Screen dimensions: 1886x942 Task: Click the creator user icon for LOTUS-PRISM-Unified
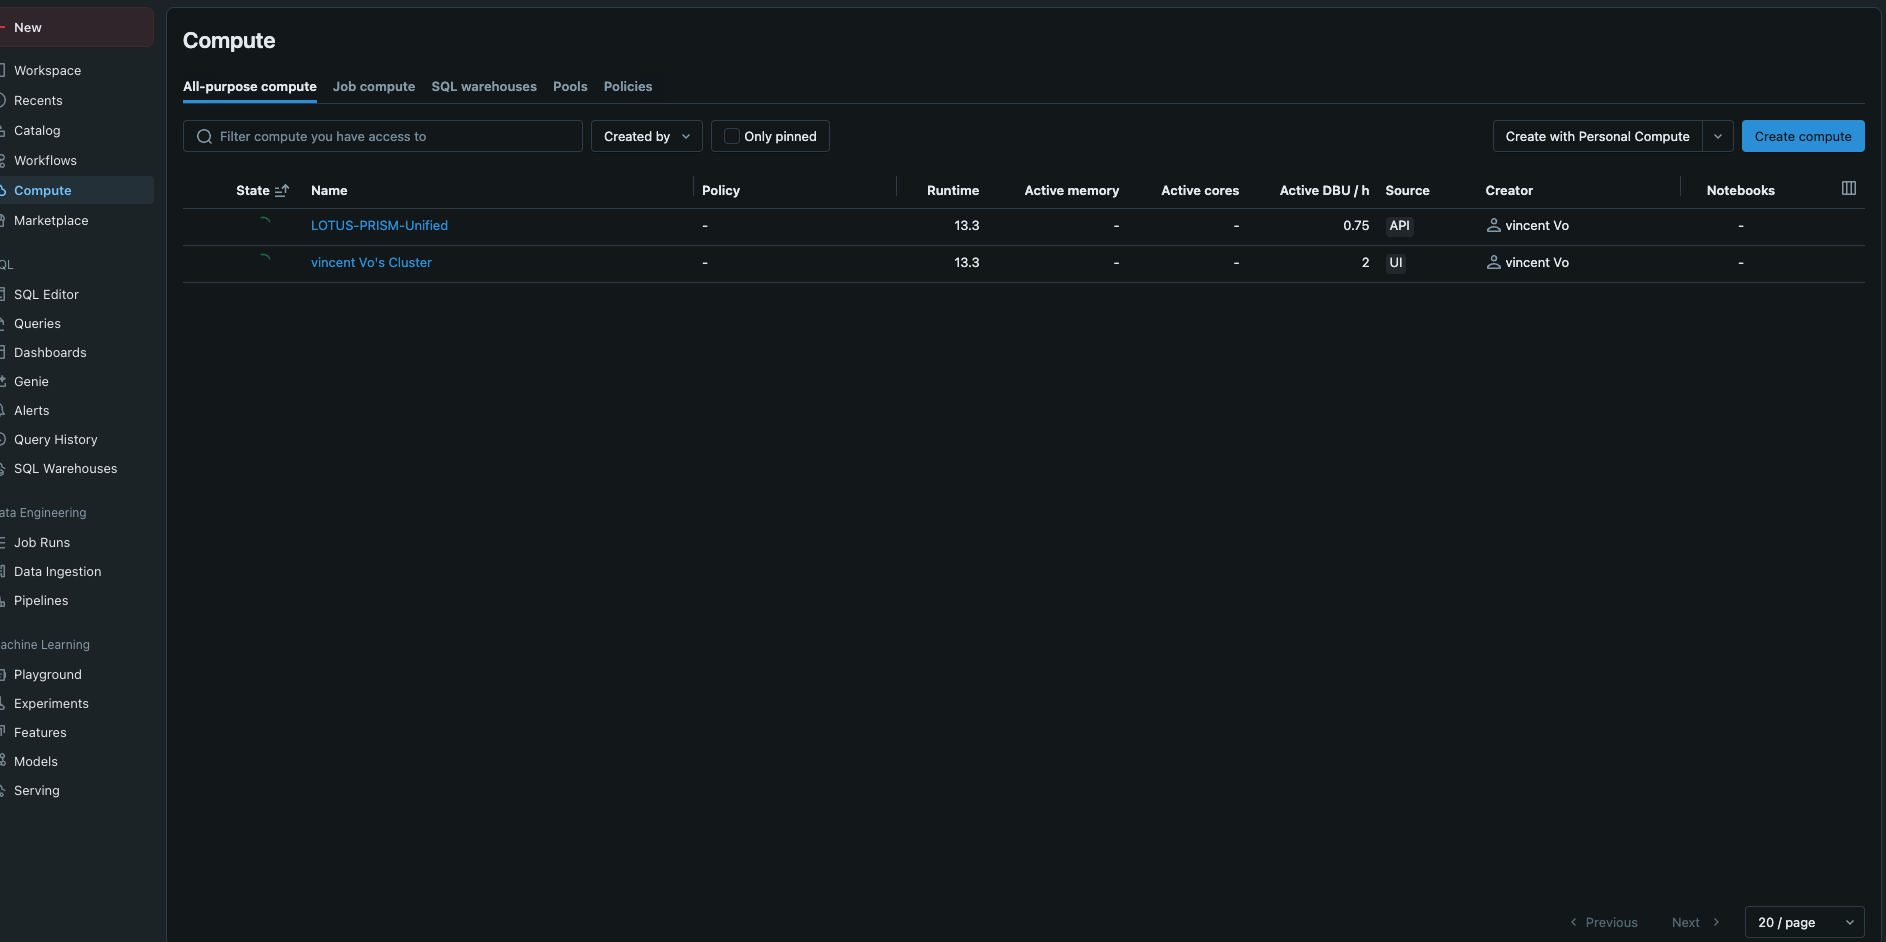point(1493,226)
